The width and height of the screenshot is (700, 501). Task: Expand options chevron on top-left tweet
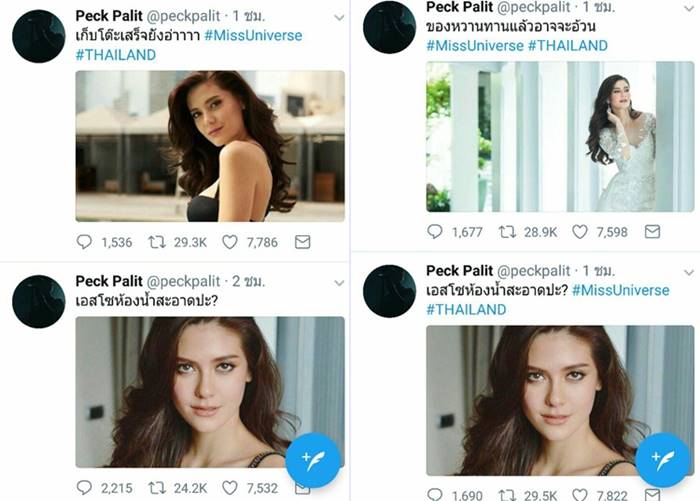coord(339,17)
